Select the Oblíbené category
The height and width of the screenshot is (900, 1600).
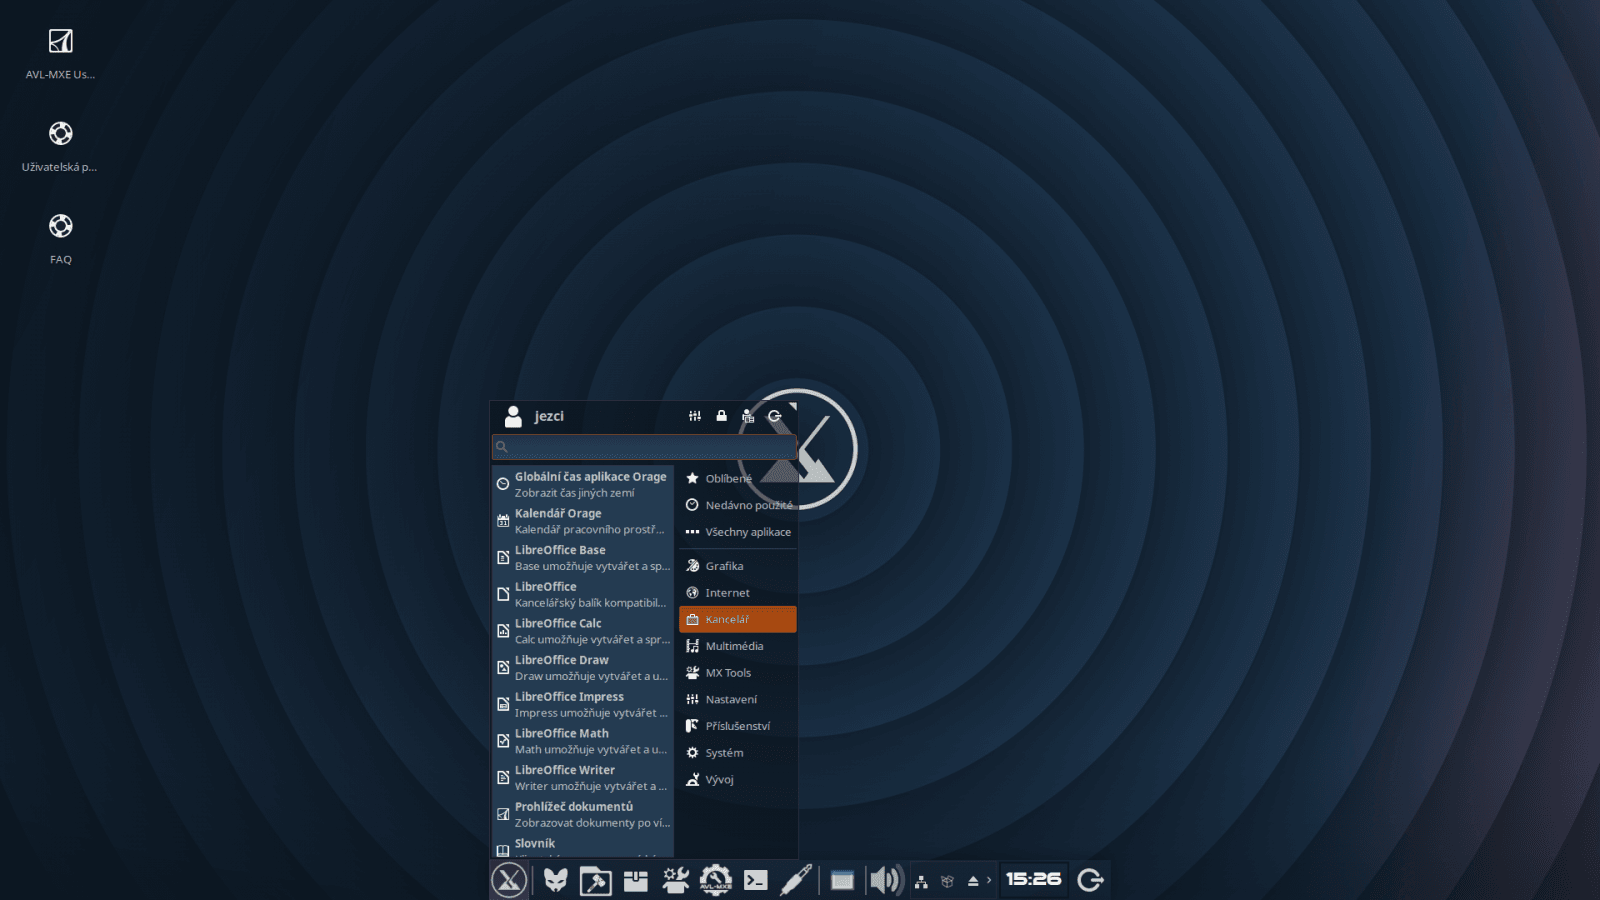pyautogui.click(x=730, y=478)
